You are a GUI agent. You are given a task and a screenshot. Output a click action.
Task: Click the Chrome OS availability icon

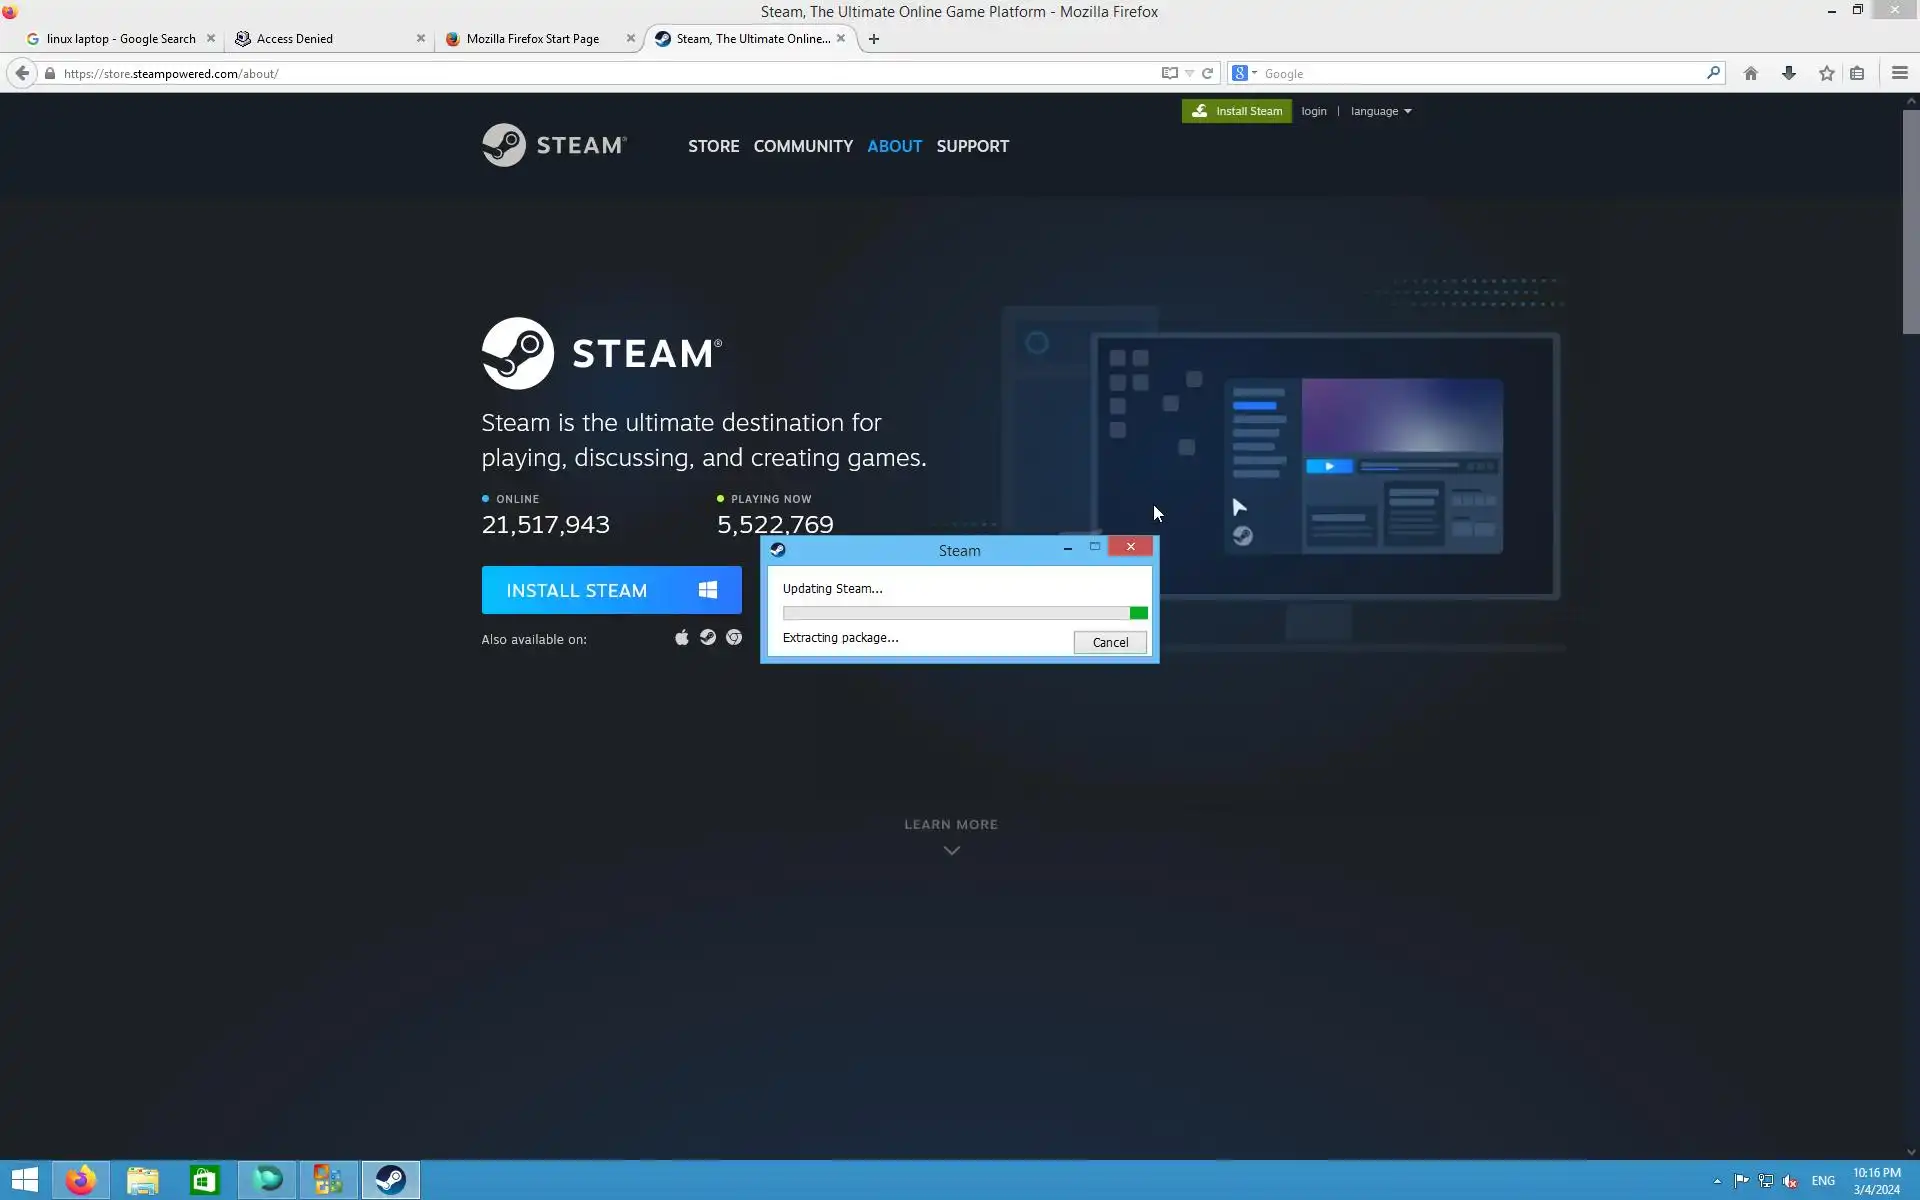click(x=734, y=638)
